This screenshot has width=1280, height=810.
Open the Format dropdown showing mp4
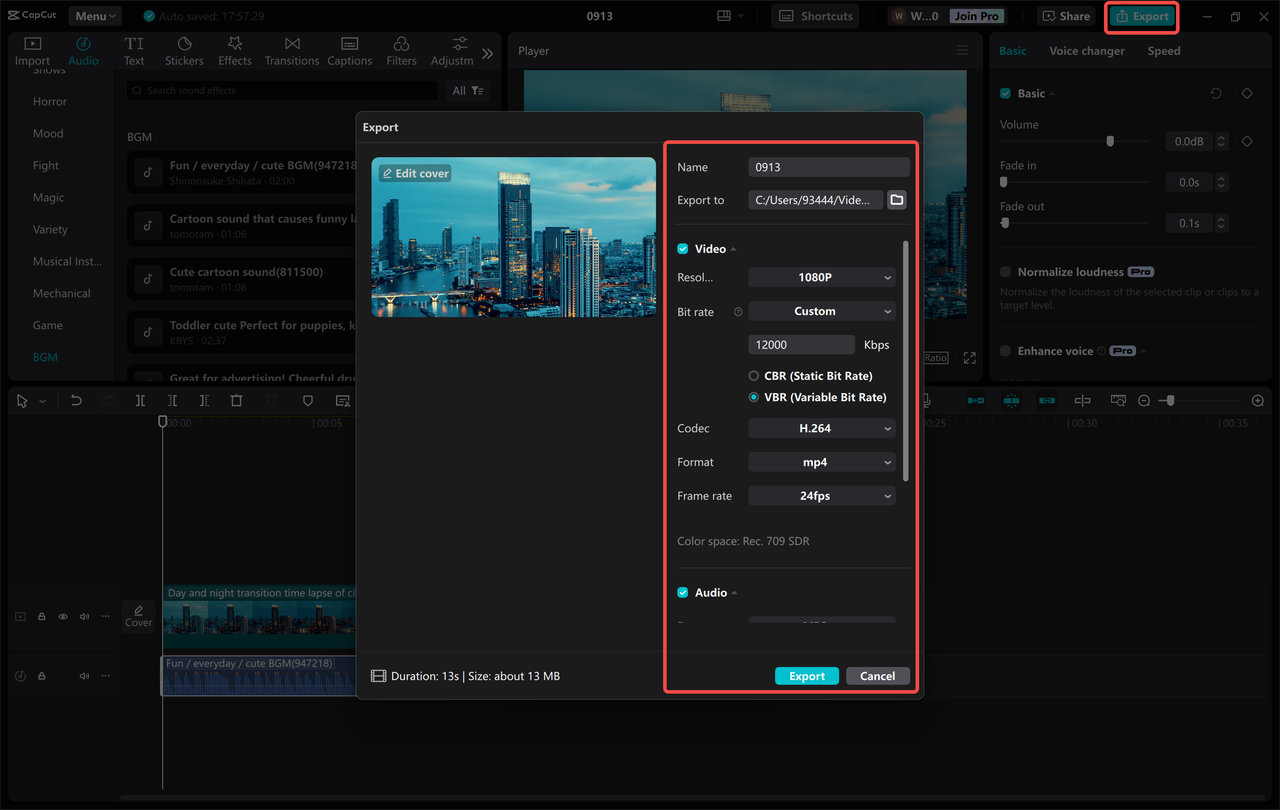(821, 461)
